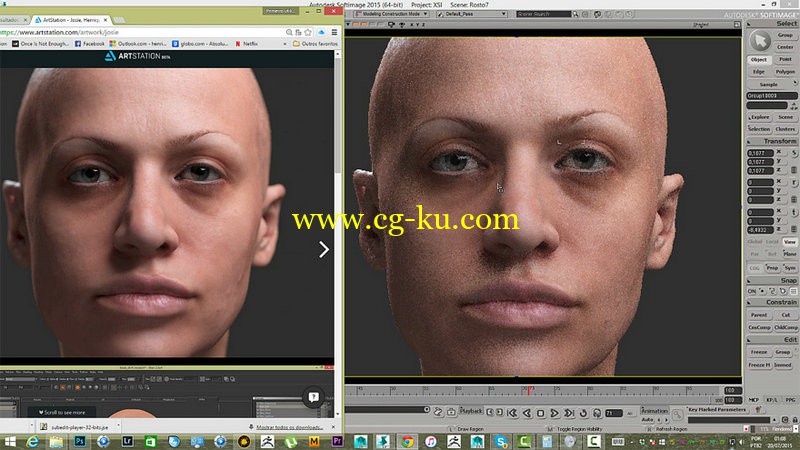Screen dimensions: 800x450
Task: Switch to PPG panel tab
Action: pos(790,400)
